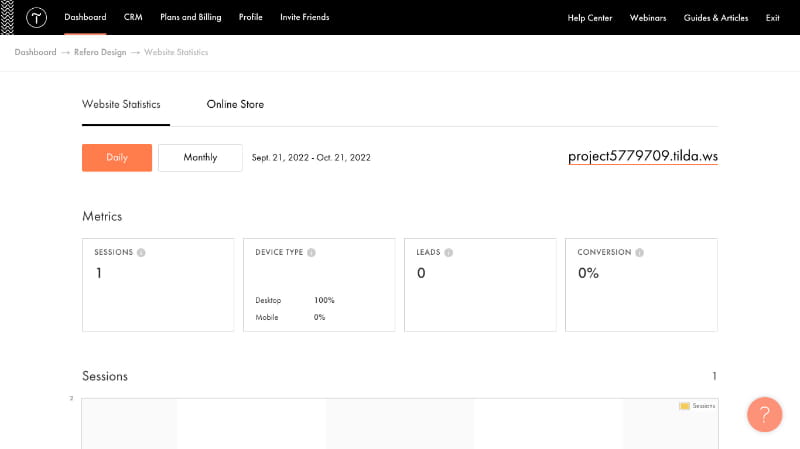
Task: Switch to Daily statistics view
Action: pyautogui.click(x=117, y=158)
